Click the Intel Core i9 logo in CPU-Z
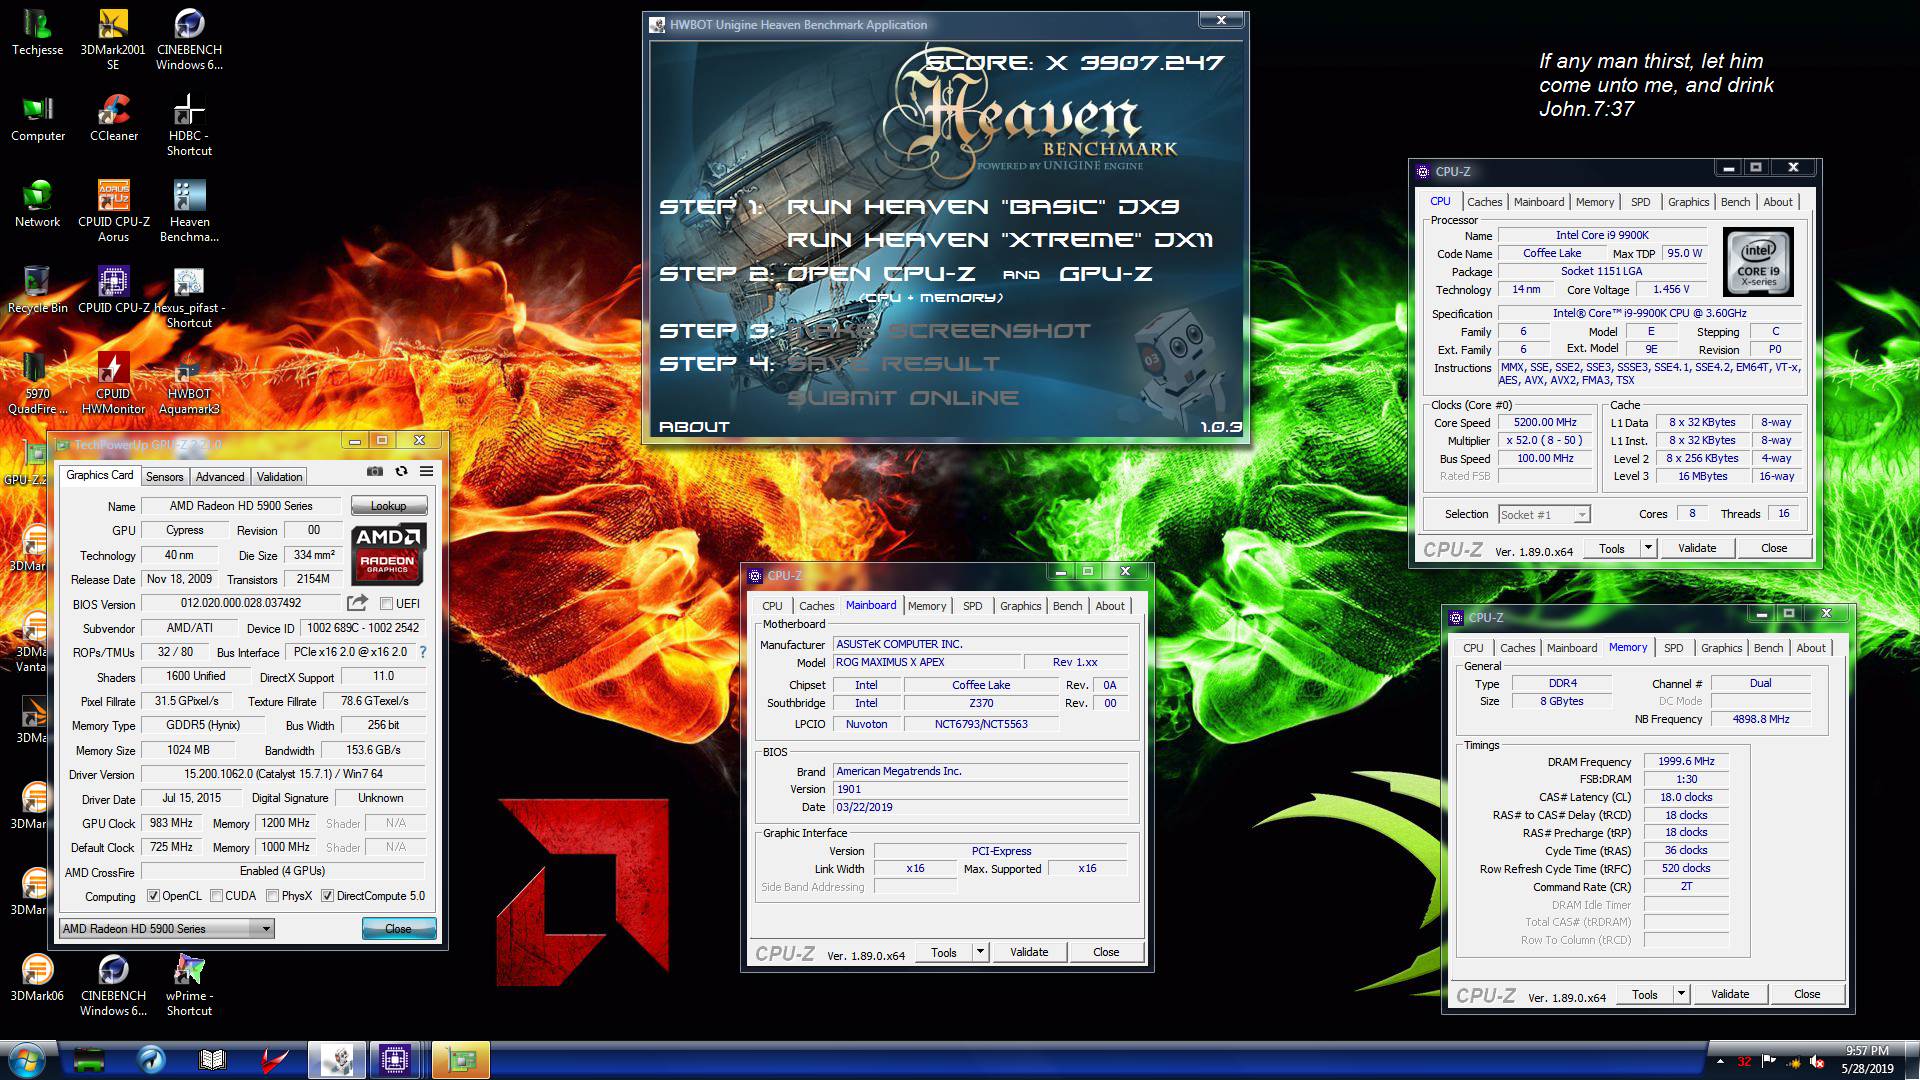Image resolution: width=1920 pixels, height=1080 pixels. coord(1758,262)
